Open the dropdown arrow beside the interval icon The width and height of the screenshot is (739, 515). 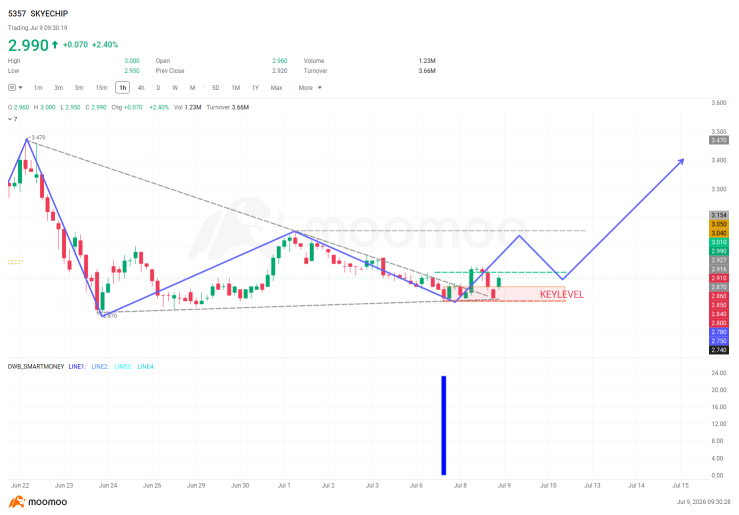click(x=20, y=88)
